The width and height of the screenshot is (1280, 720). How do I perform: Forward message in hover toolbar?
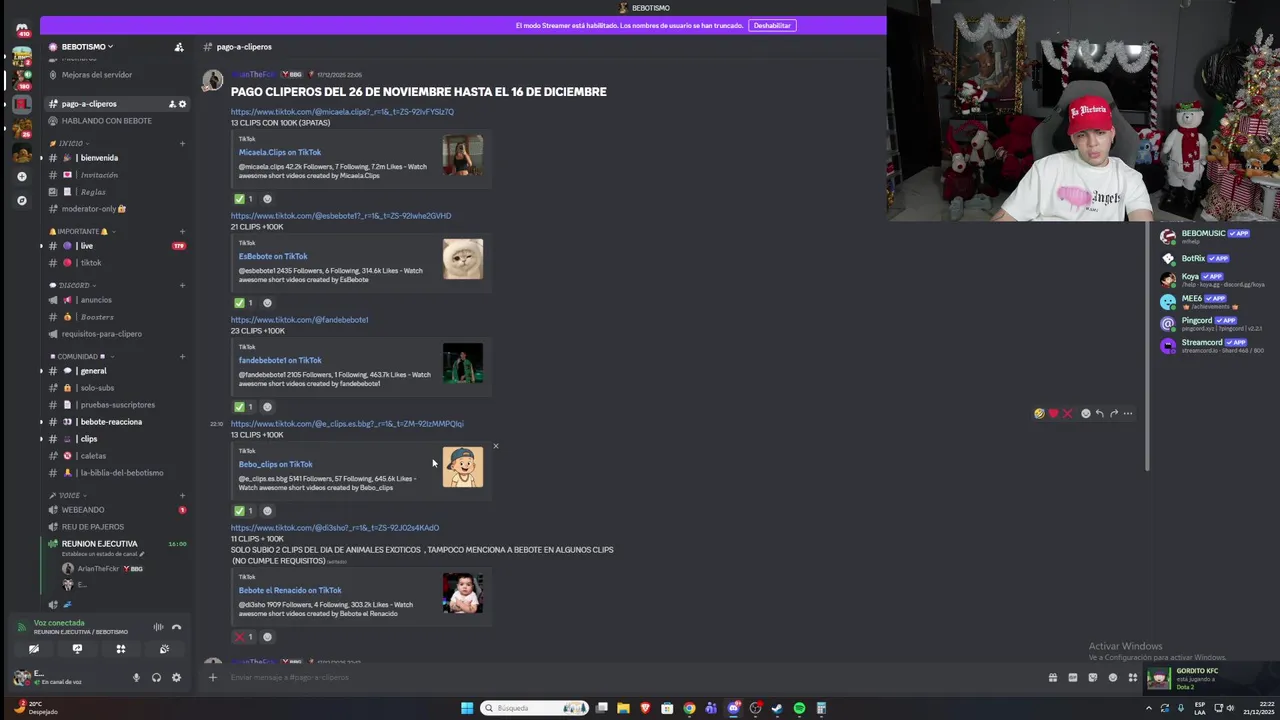tap(1113, 414)
